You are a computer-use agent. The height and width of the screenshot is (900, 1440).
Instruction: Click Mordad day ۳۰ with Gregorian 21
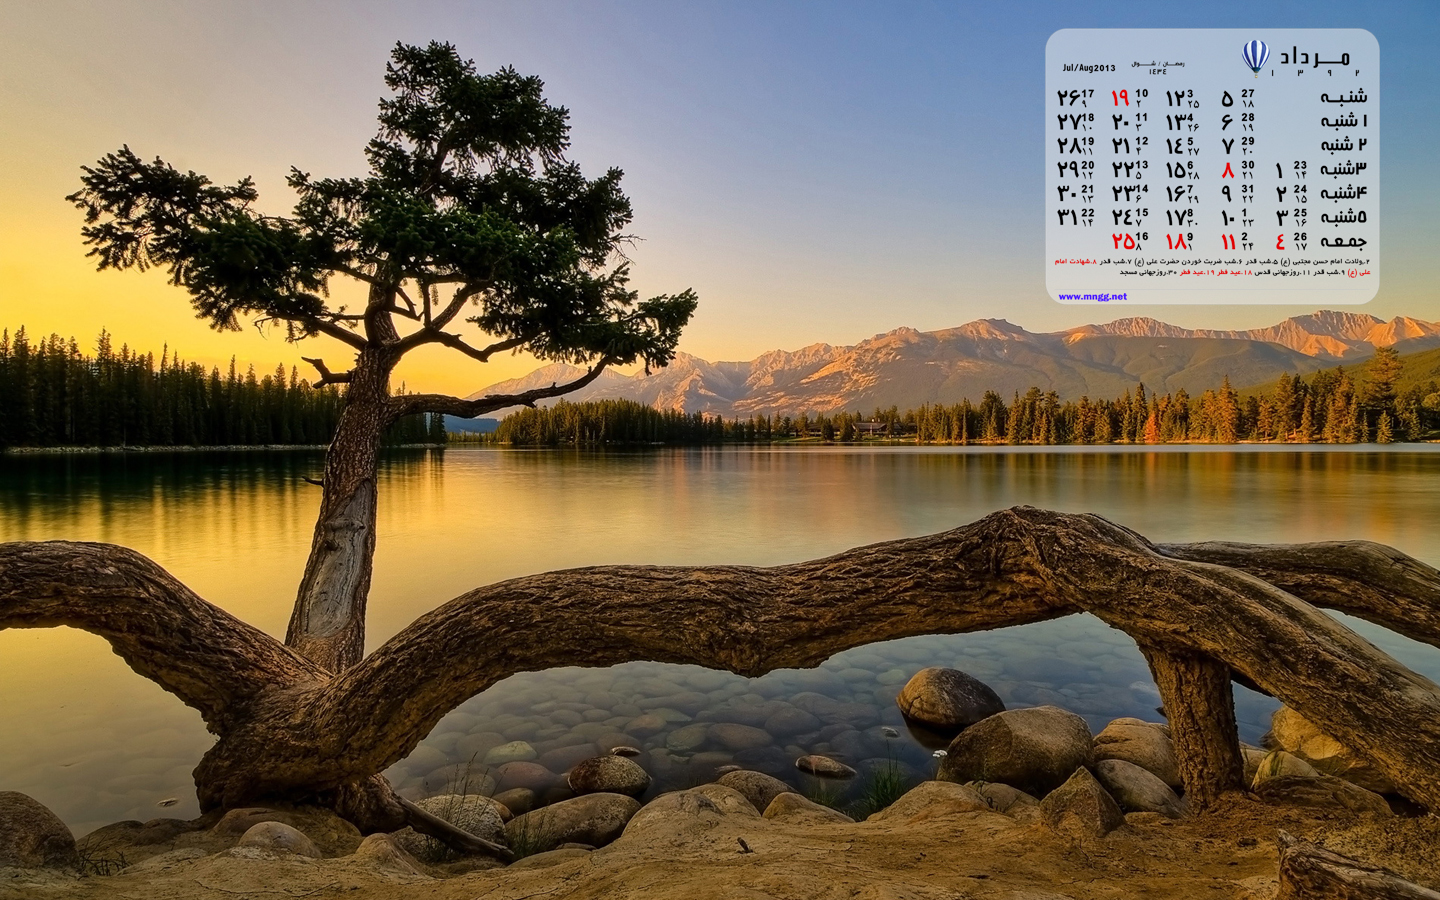(x=1075, y=194)
